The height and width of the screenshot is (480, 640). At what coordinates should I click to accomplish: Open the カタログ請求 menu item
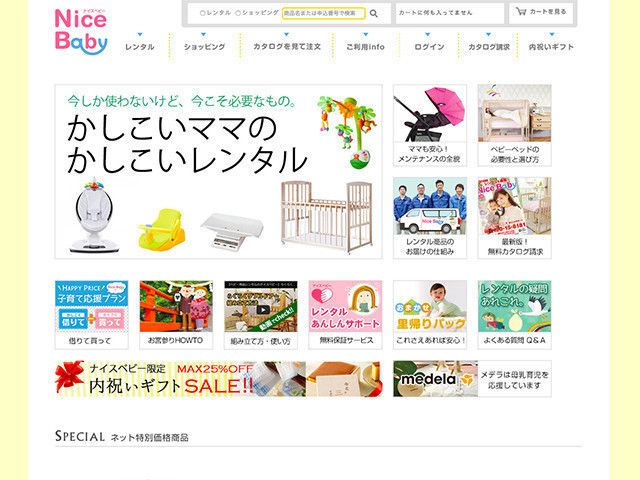point(489,47)
